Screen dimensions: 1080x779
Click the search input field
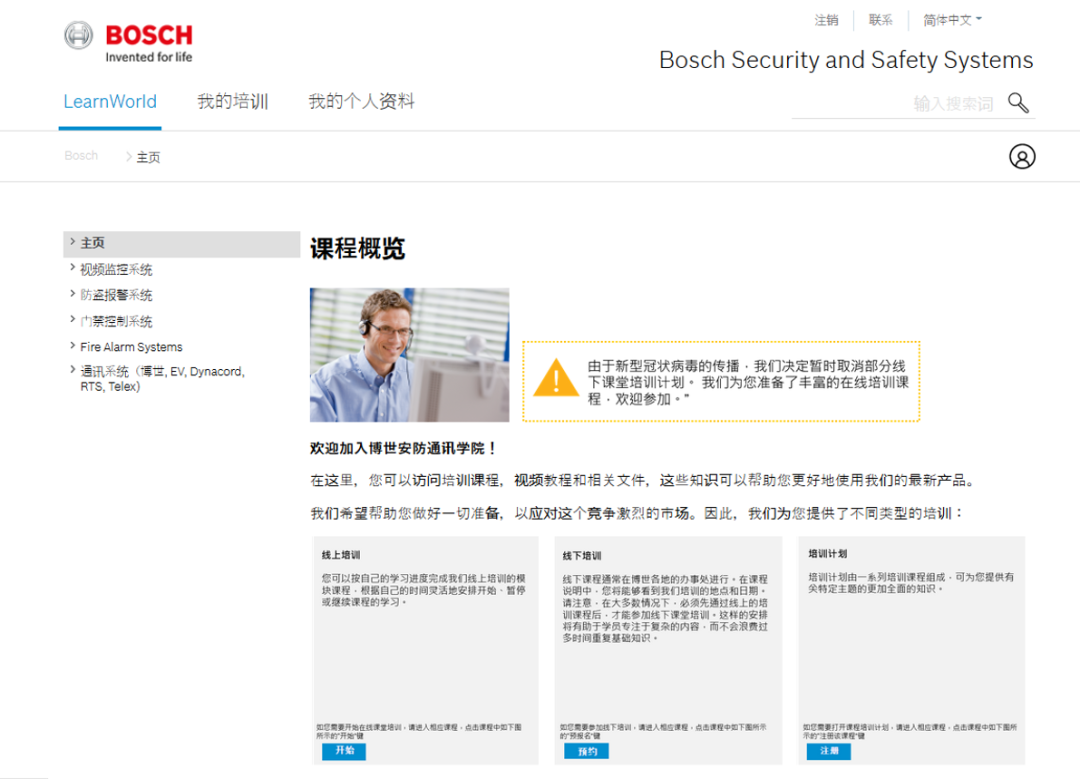[x=898, y=104]
